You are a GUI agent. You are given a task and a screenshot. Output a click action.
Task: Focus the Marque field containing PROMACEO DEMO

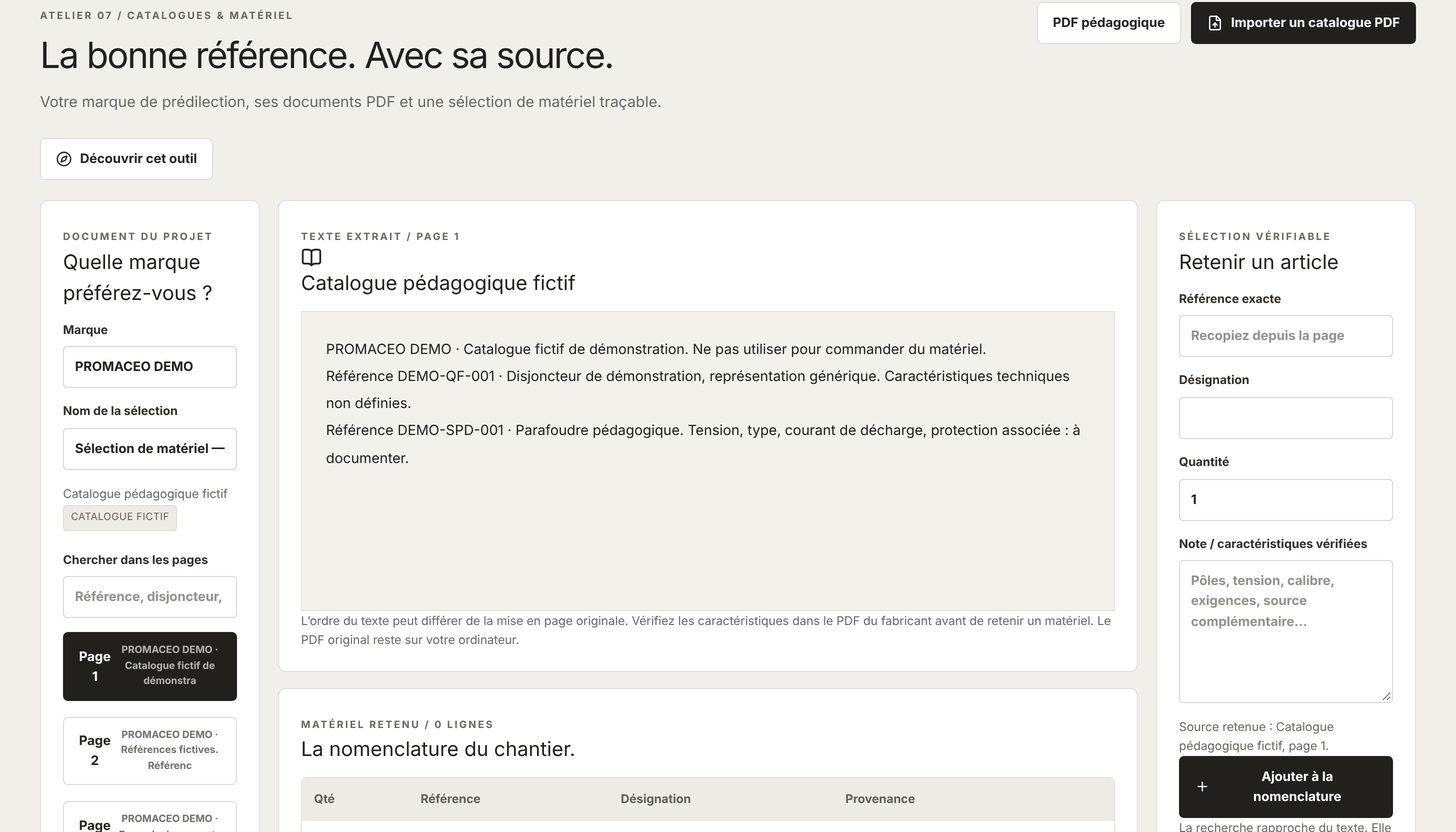[x=150, y=367]
